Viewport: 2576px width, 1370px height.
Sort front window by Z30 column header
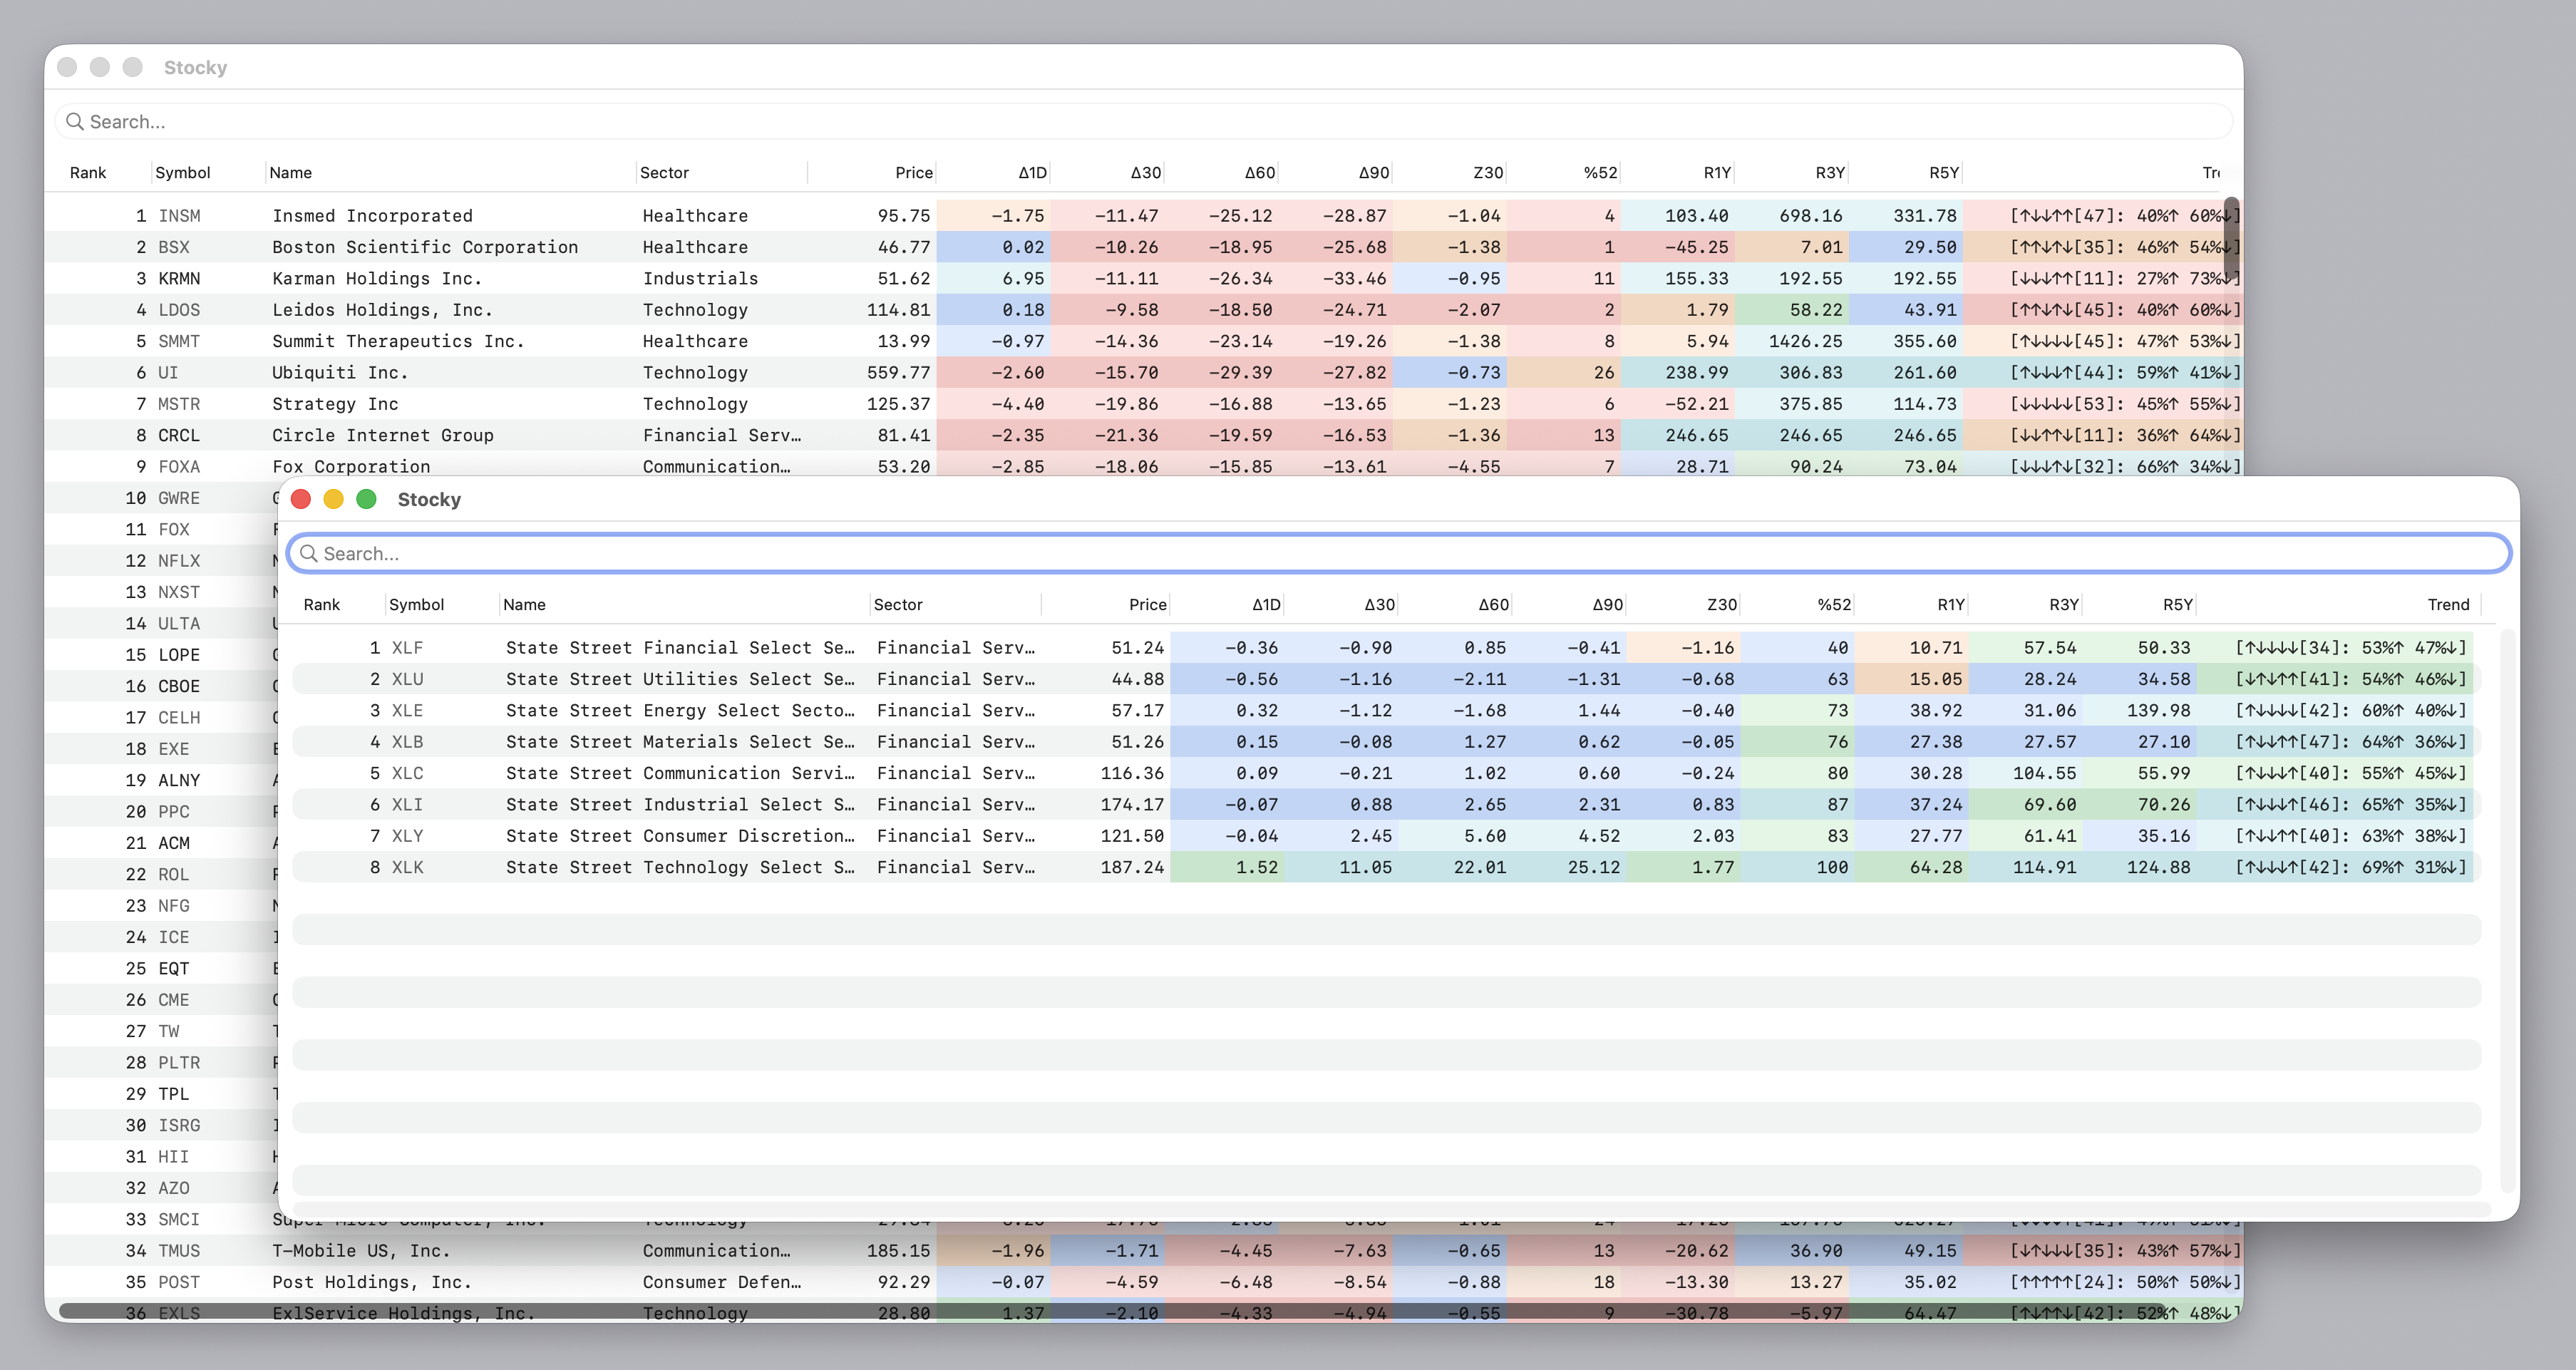click(x=1722, y=604)
